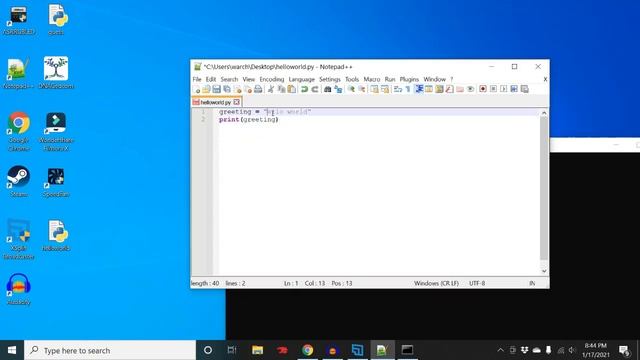Open Find with the binoculars icon

point(327,89)
